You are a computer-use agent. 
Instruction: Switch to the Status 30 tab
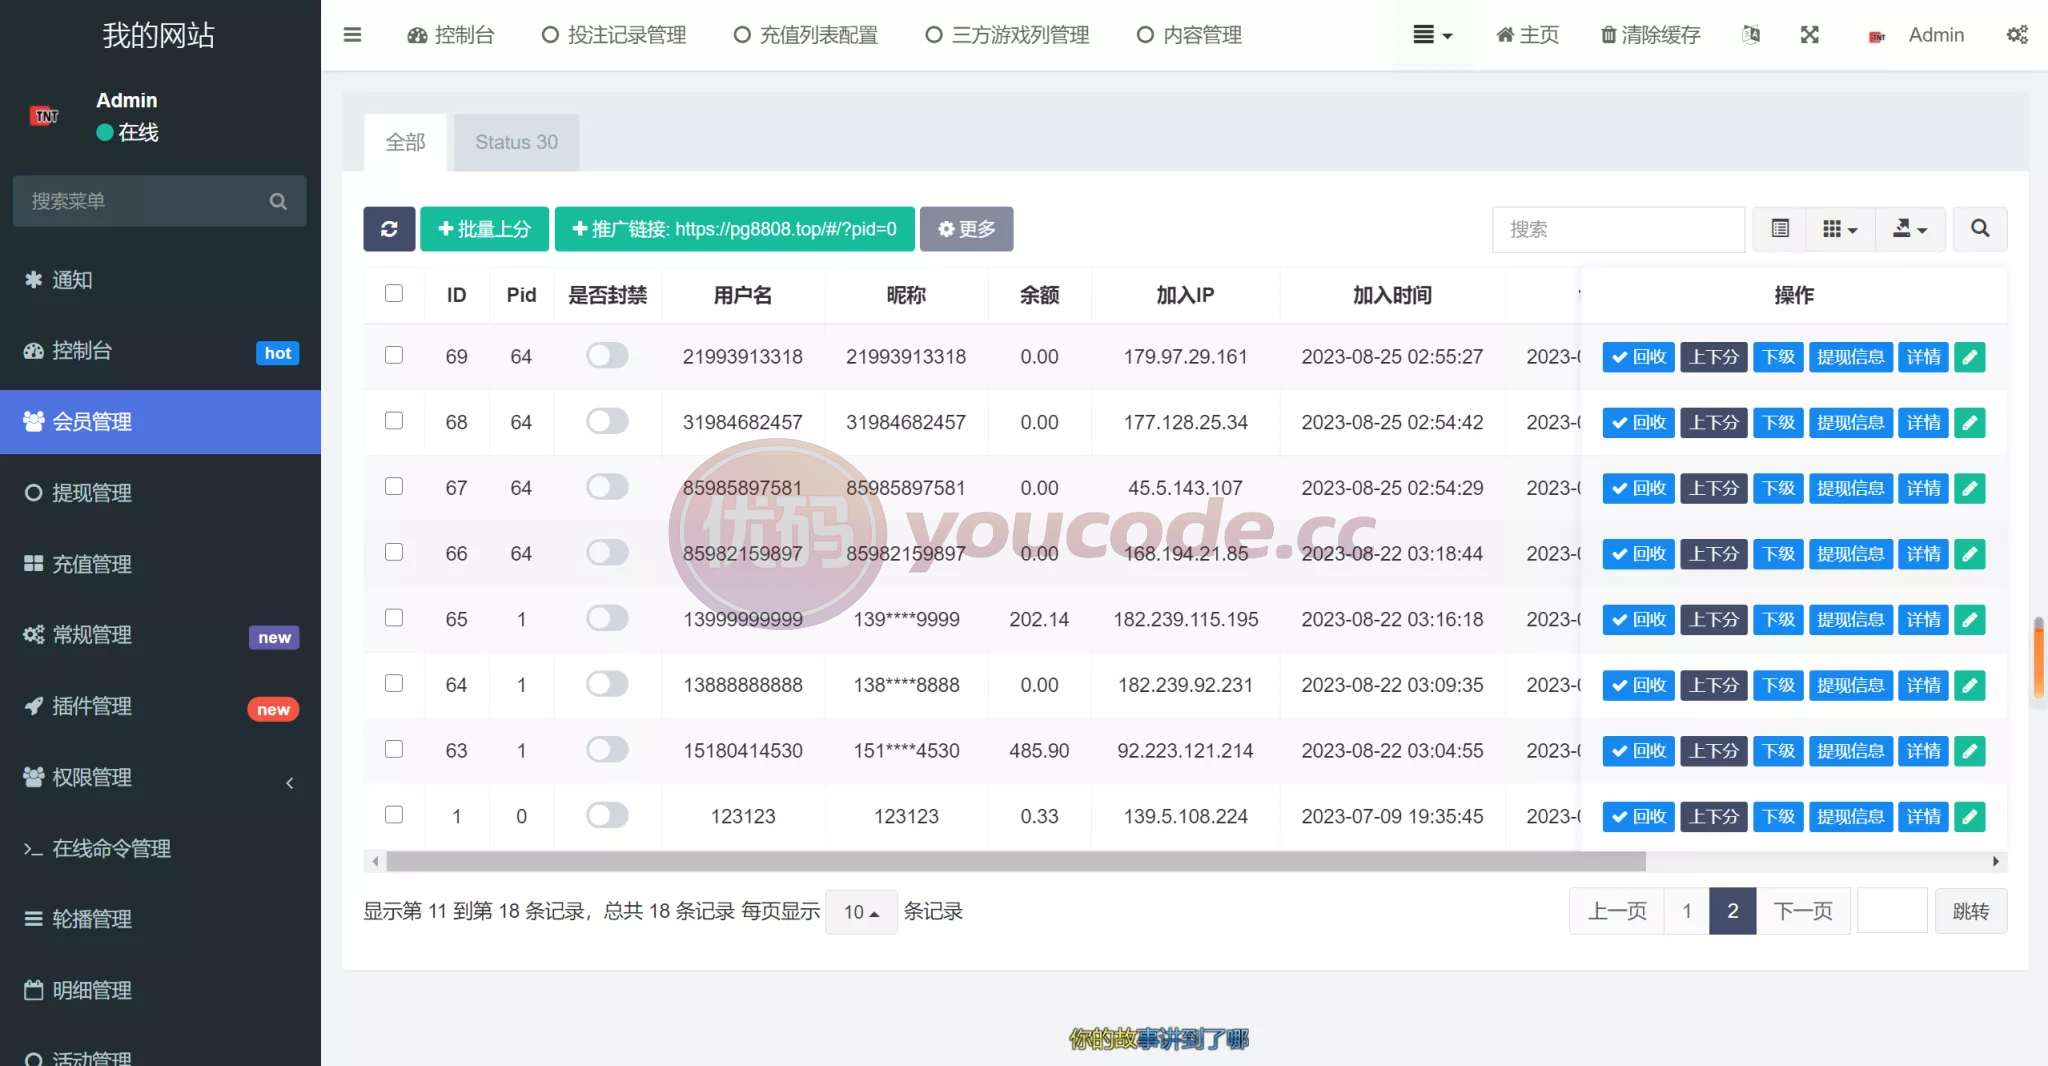[516, 142]
